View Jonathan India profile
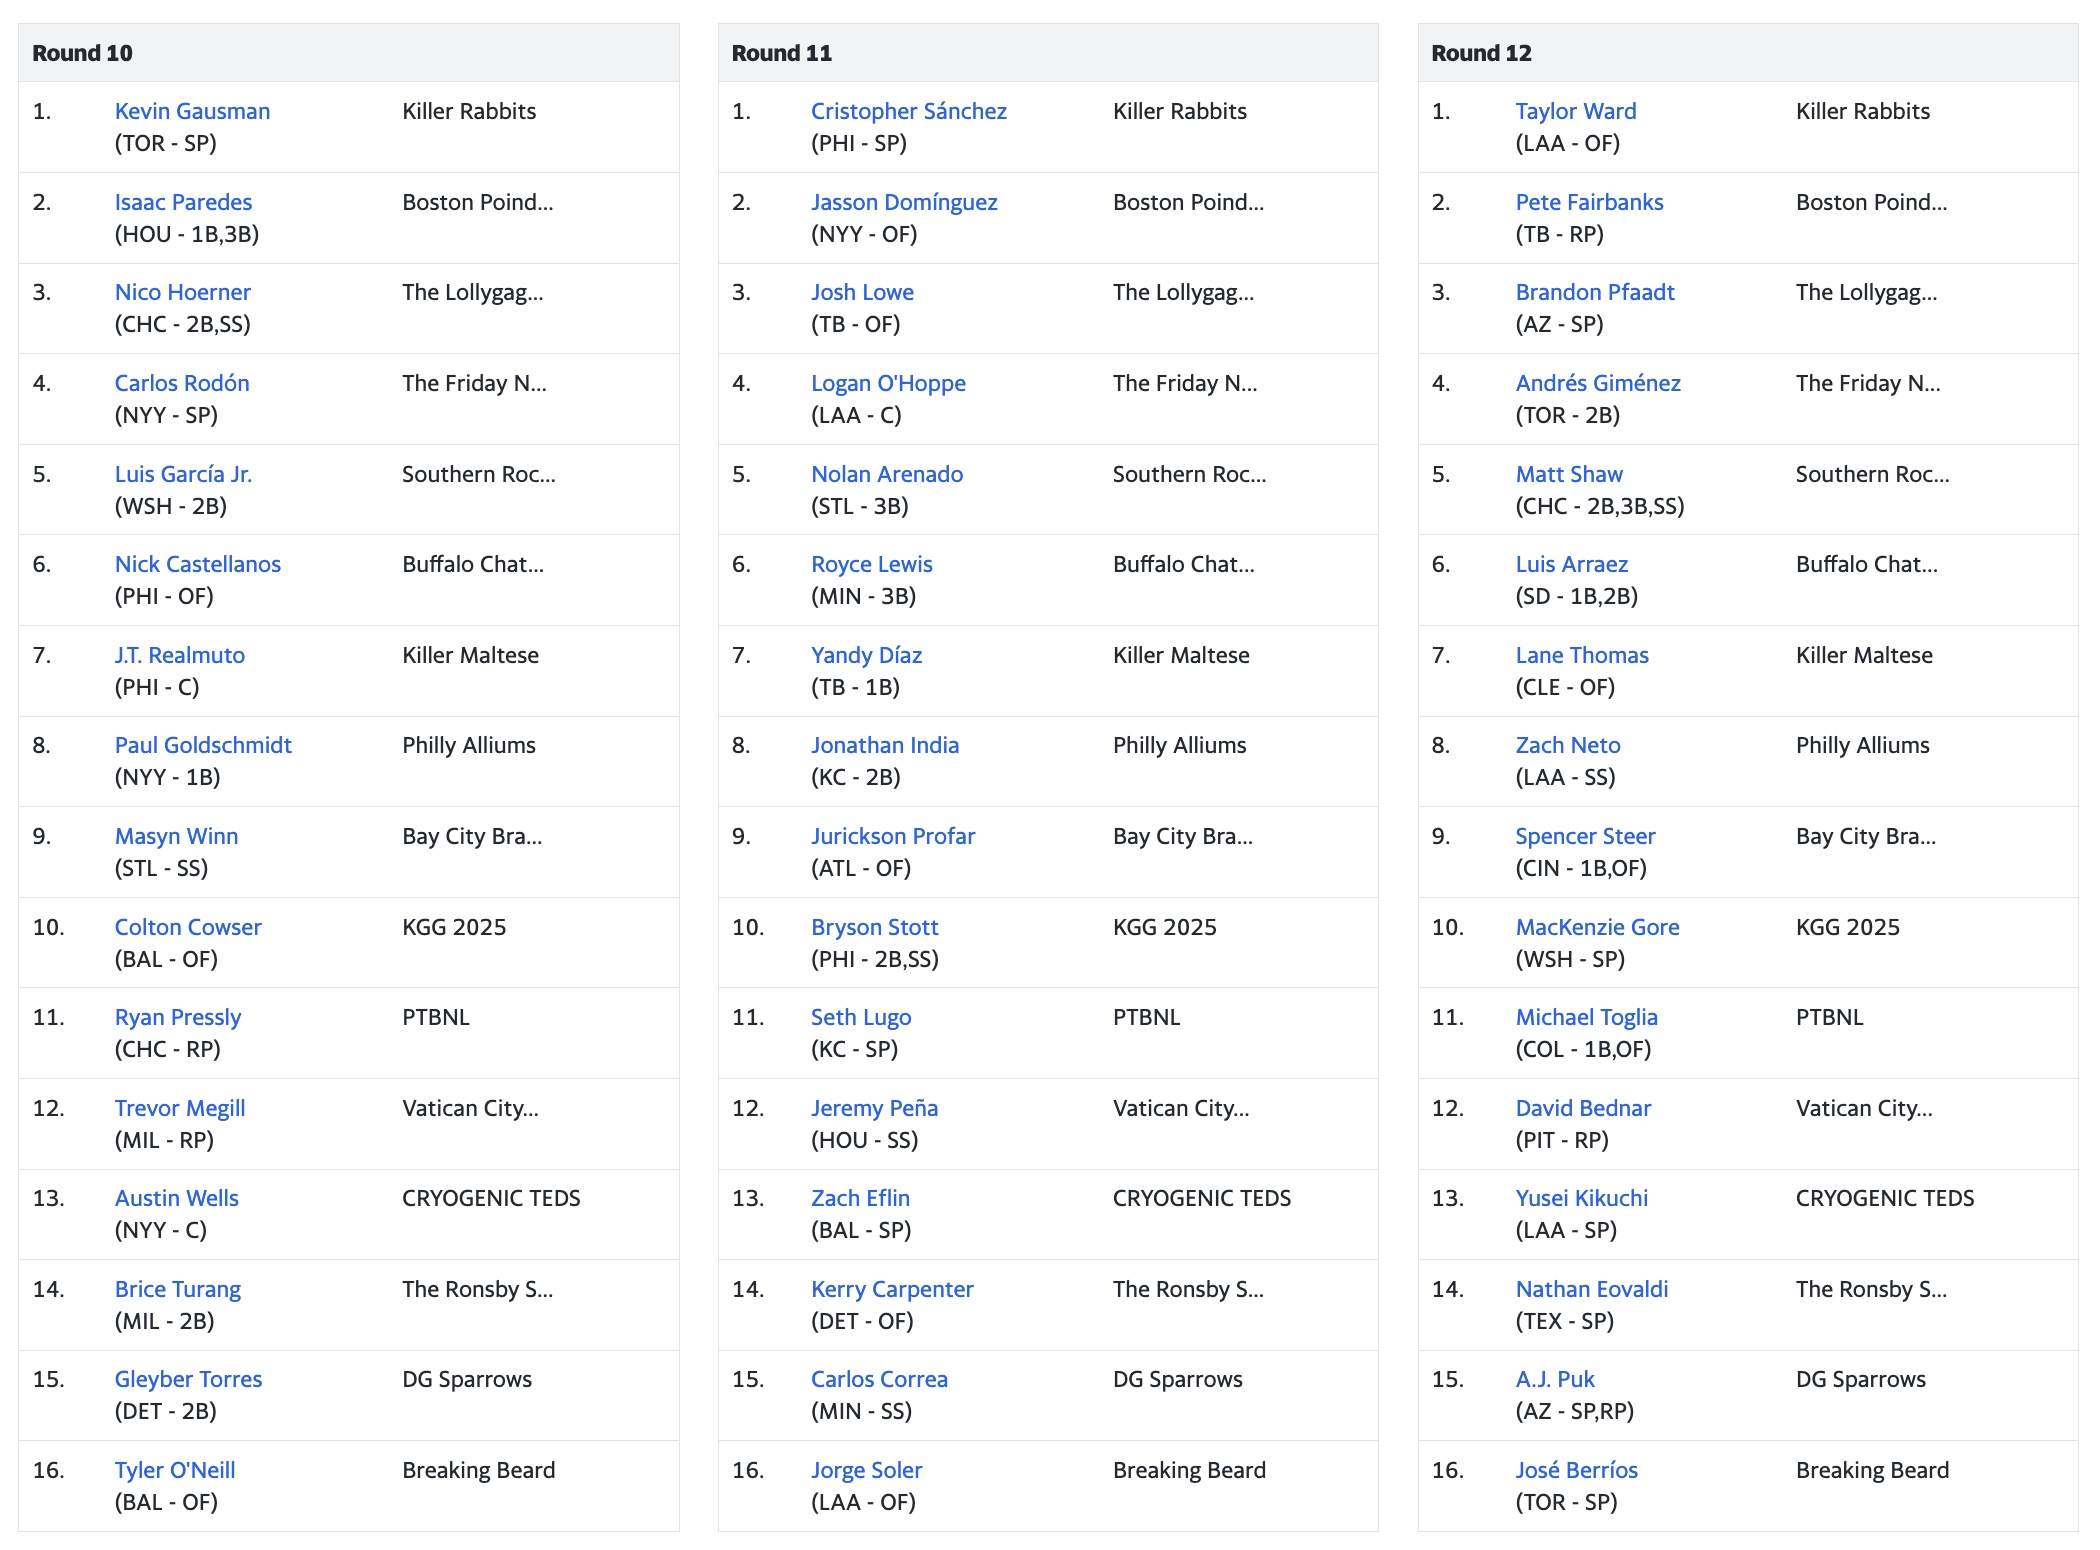The height and width of the screenshot is (1550, 2100). pyautogui.click(x=884, y=745)
